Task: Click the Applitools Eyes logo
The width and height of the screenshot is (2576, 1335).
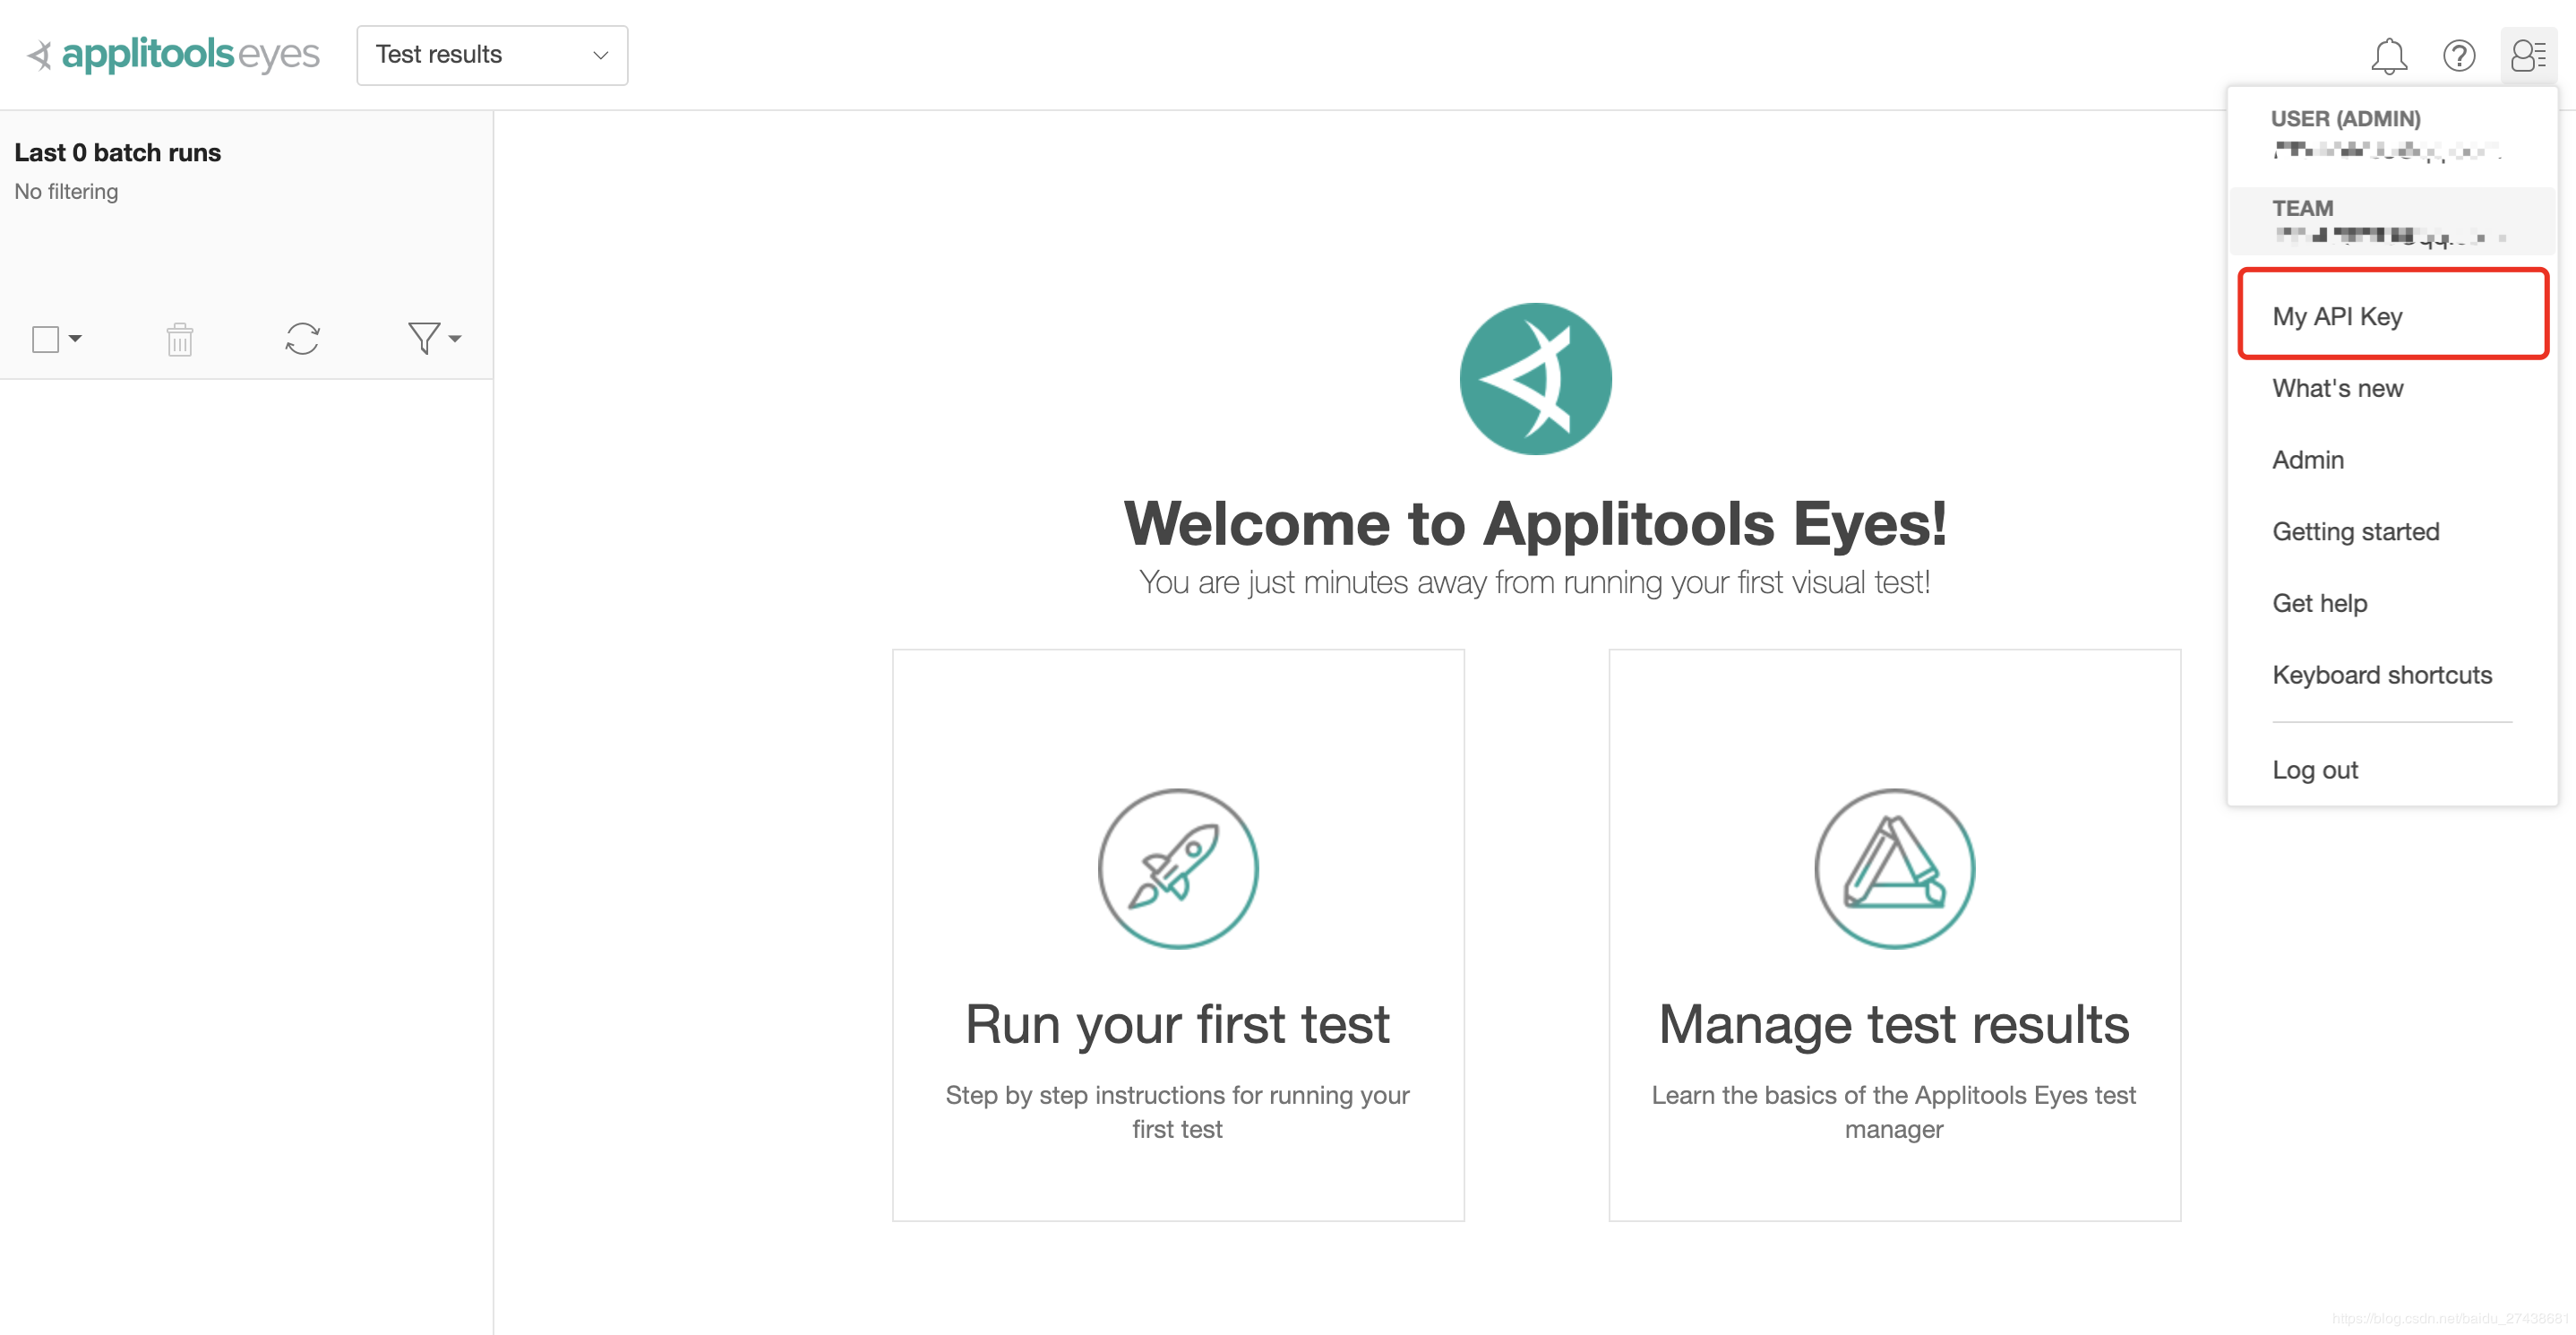Action: coord(172,54)
